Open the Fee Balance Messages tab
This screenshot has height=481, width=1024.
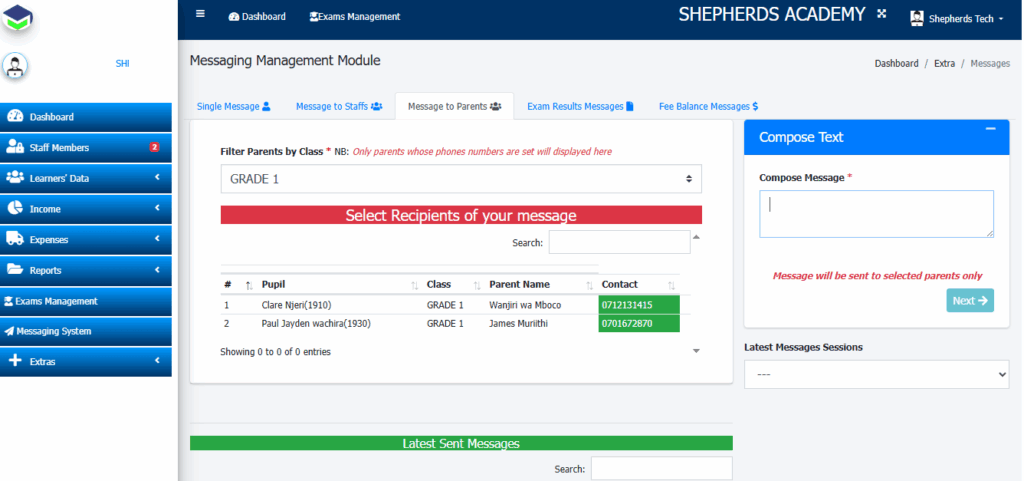709,106
